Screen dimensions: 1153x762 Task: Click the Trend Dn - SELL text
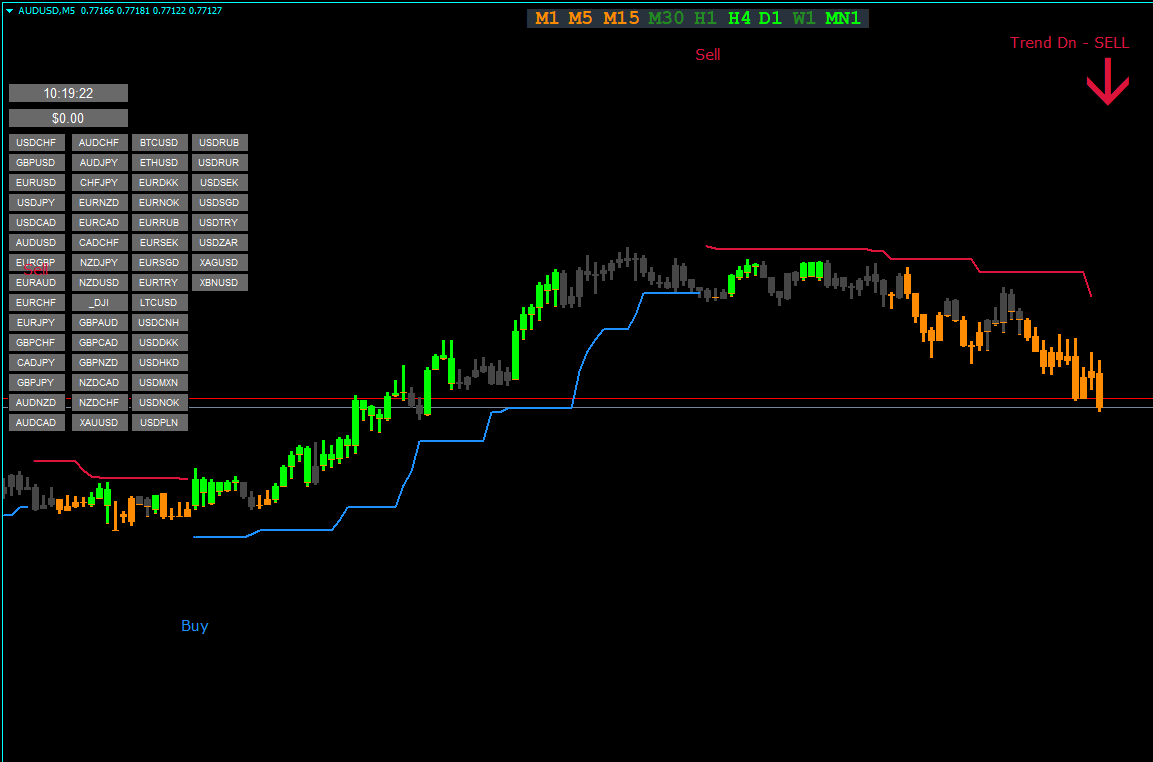[x=1069, y=43]
